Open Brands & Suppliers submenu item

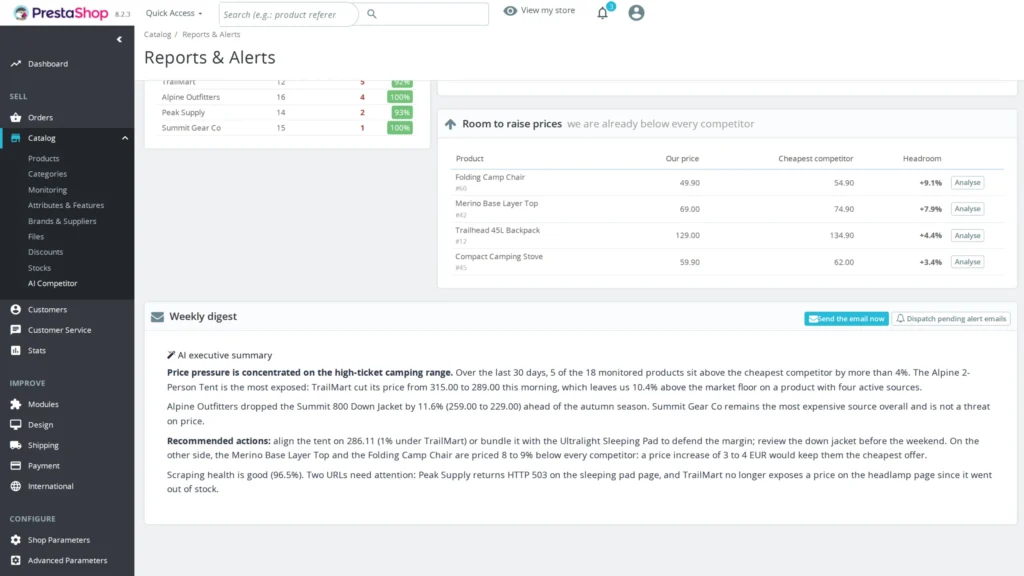click(62, 221)
